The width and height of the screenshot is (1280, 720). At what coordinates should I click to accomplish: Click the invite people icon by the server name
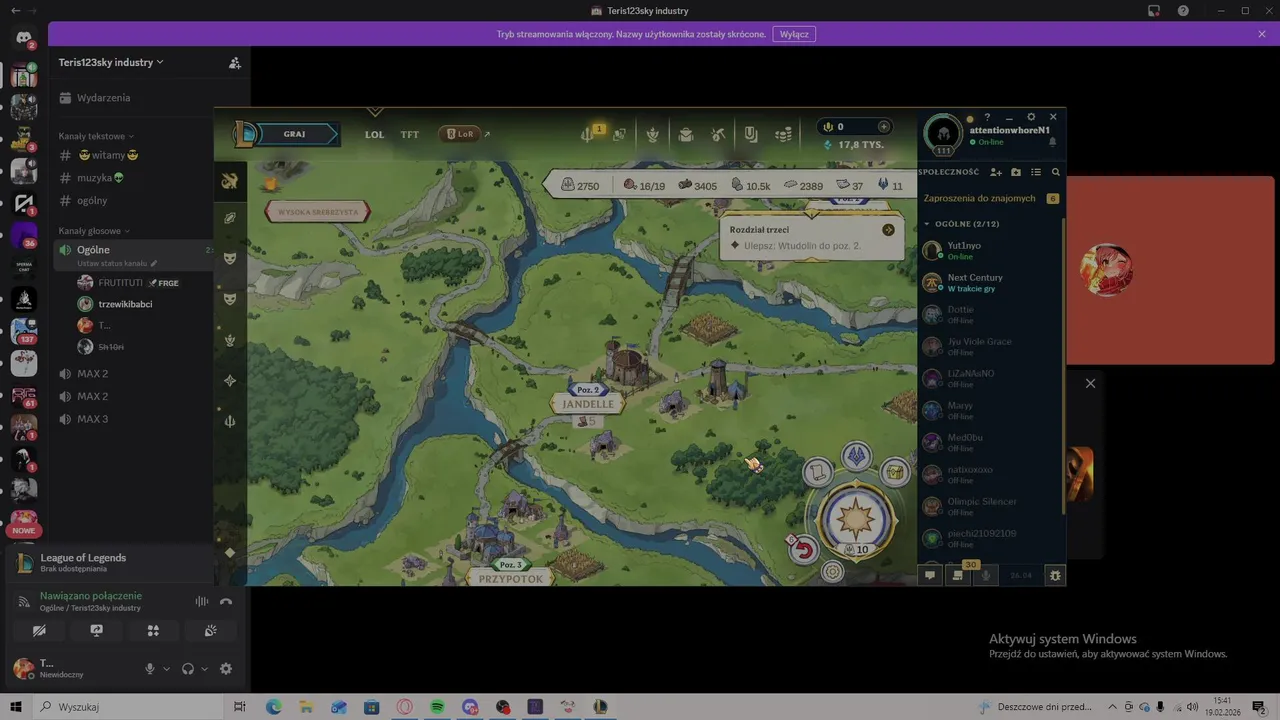click(234, 63)
